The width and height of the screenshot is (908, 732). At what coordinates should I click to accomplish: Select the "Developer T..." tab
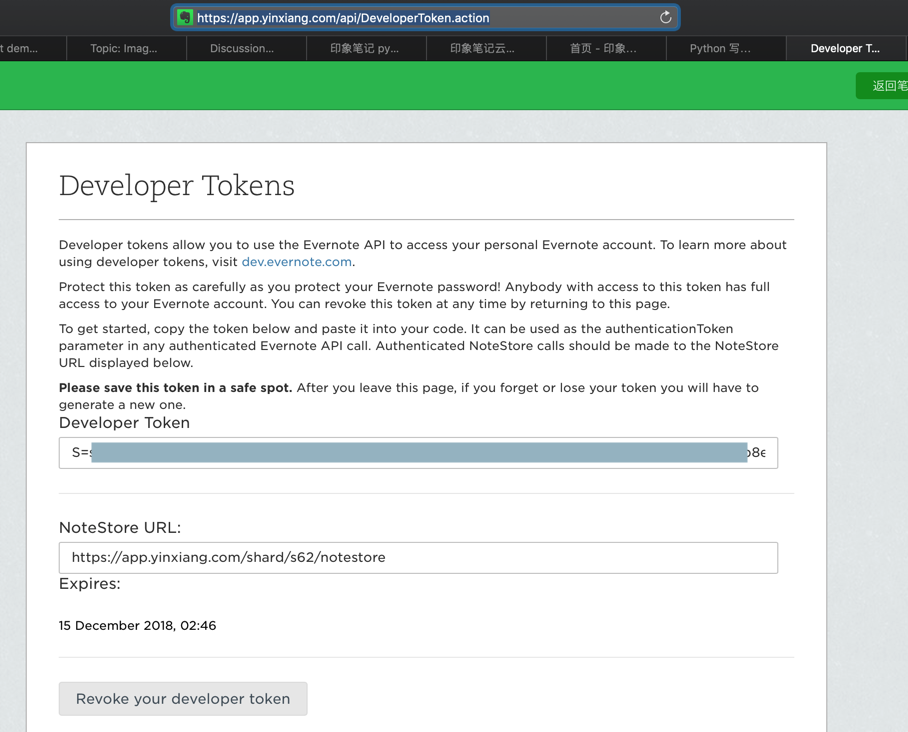(x=845, y=48)
